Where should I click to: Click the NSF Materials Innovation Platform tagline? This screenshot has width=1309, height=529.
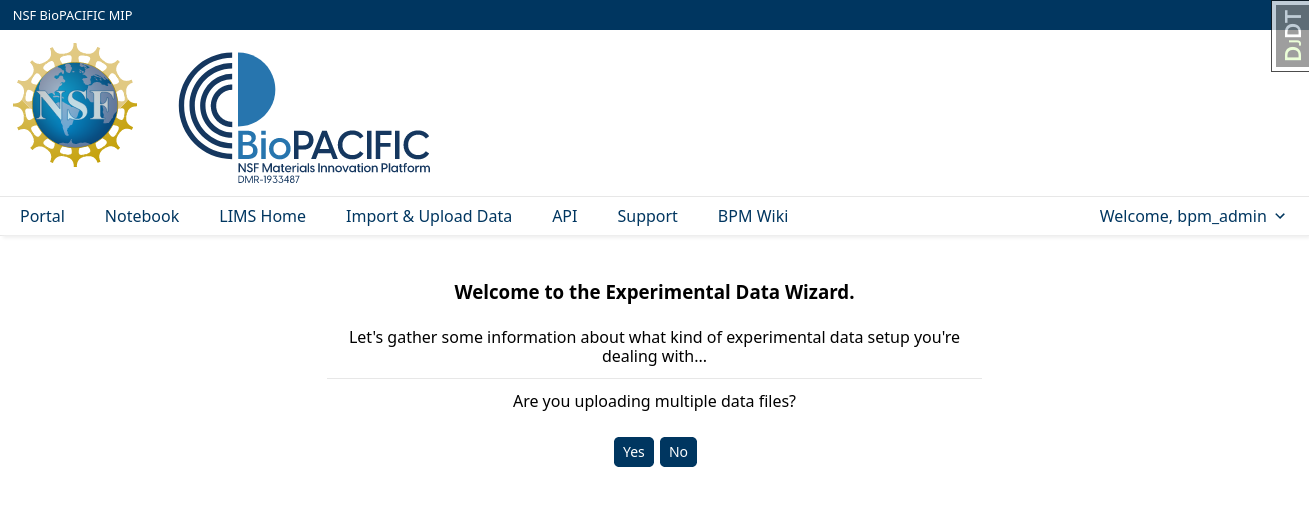[334, 168]
